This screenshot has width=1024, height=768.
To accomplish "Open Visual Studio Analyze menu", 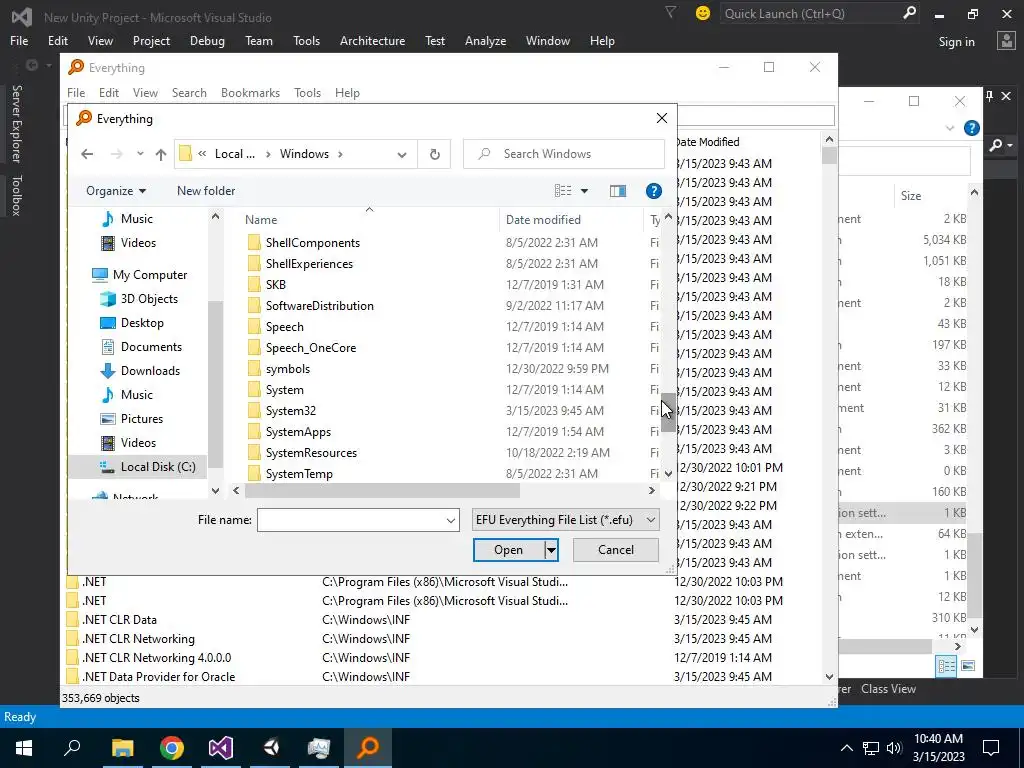I will click(485, 40).
